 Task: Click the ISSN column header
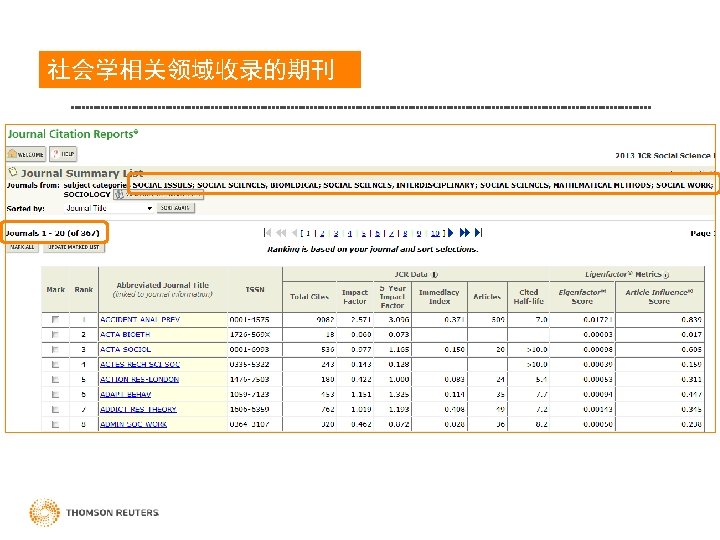(255, 289)
